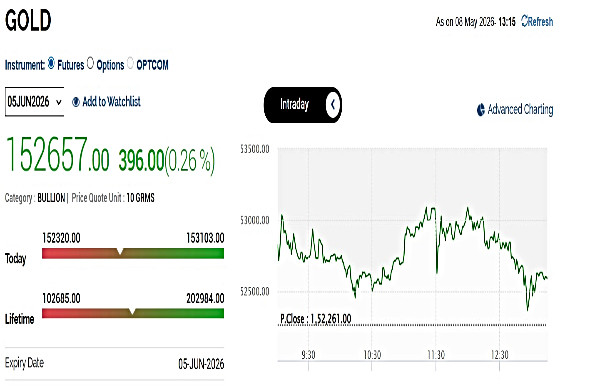
Task: Select the Options radio button
Action: [90, 63]
